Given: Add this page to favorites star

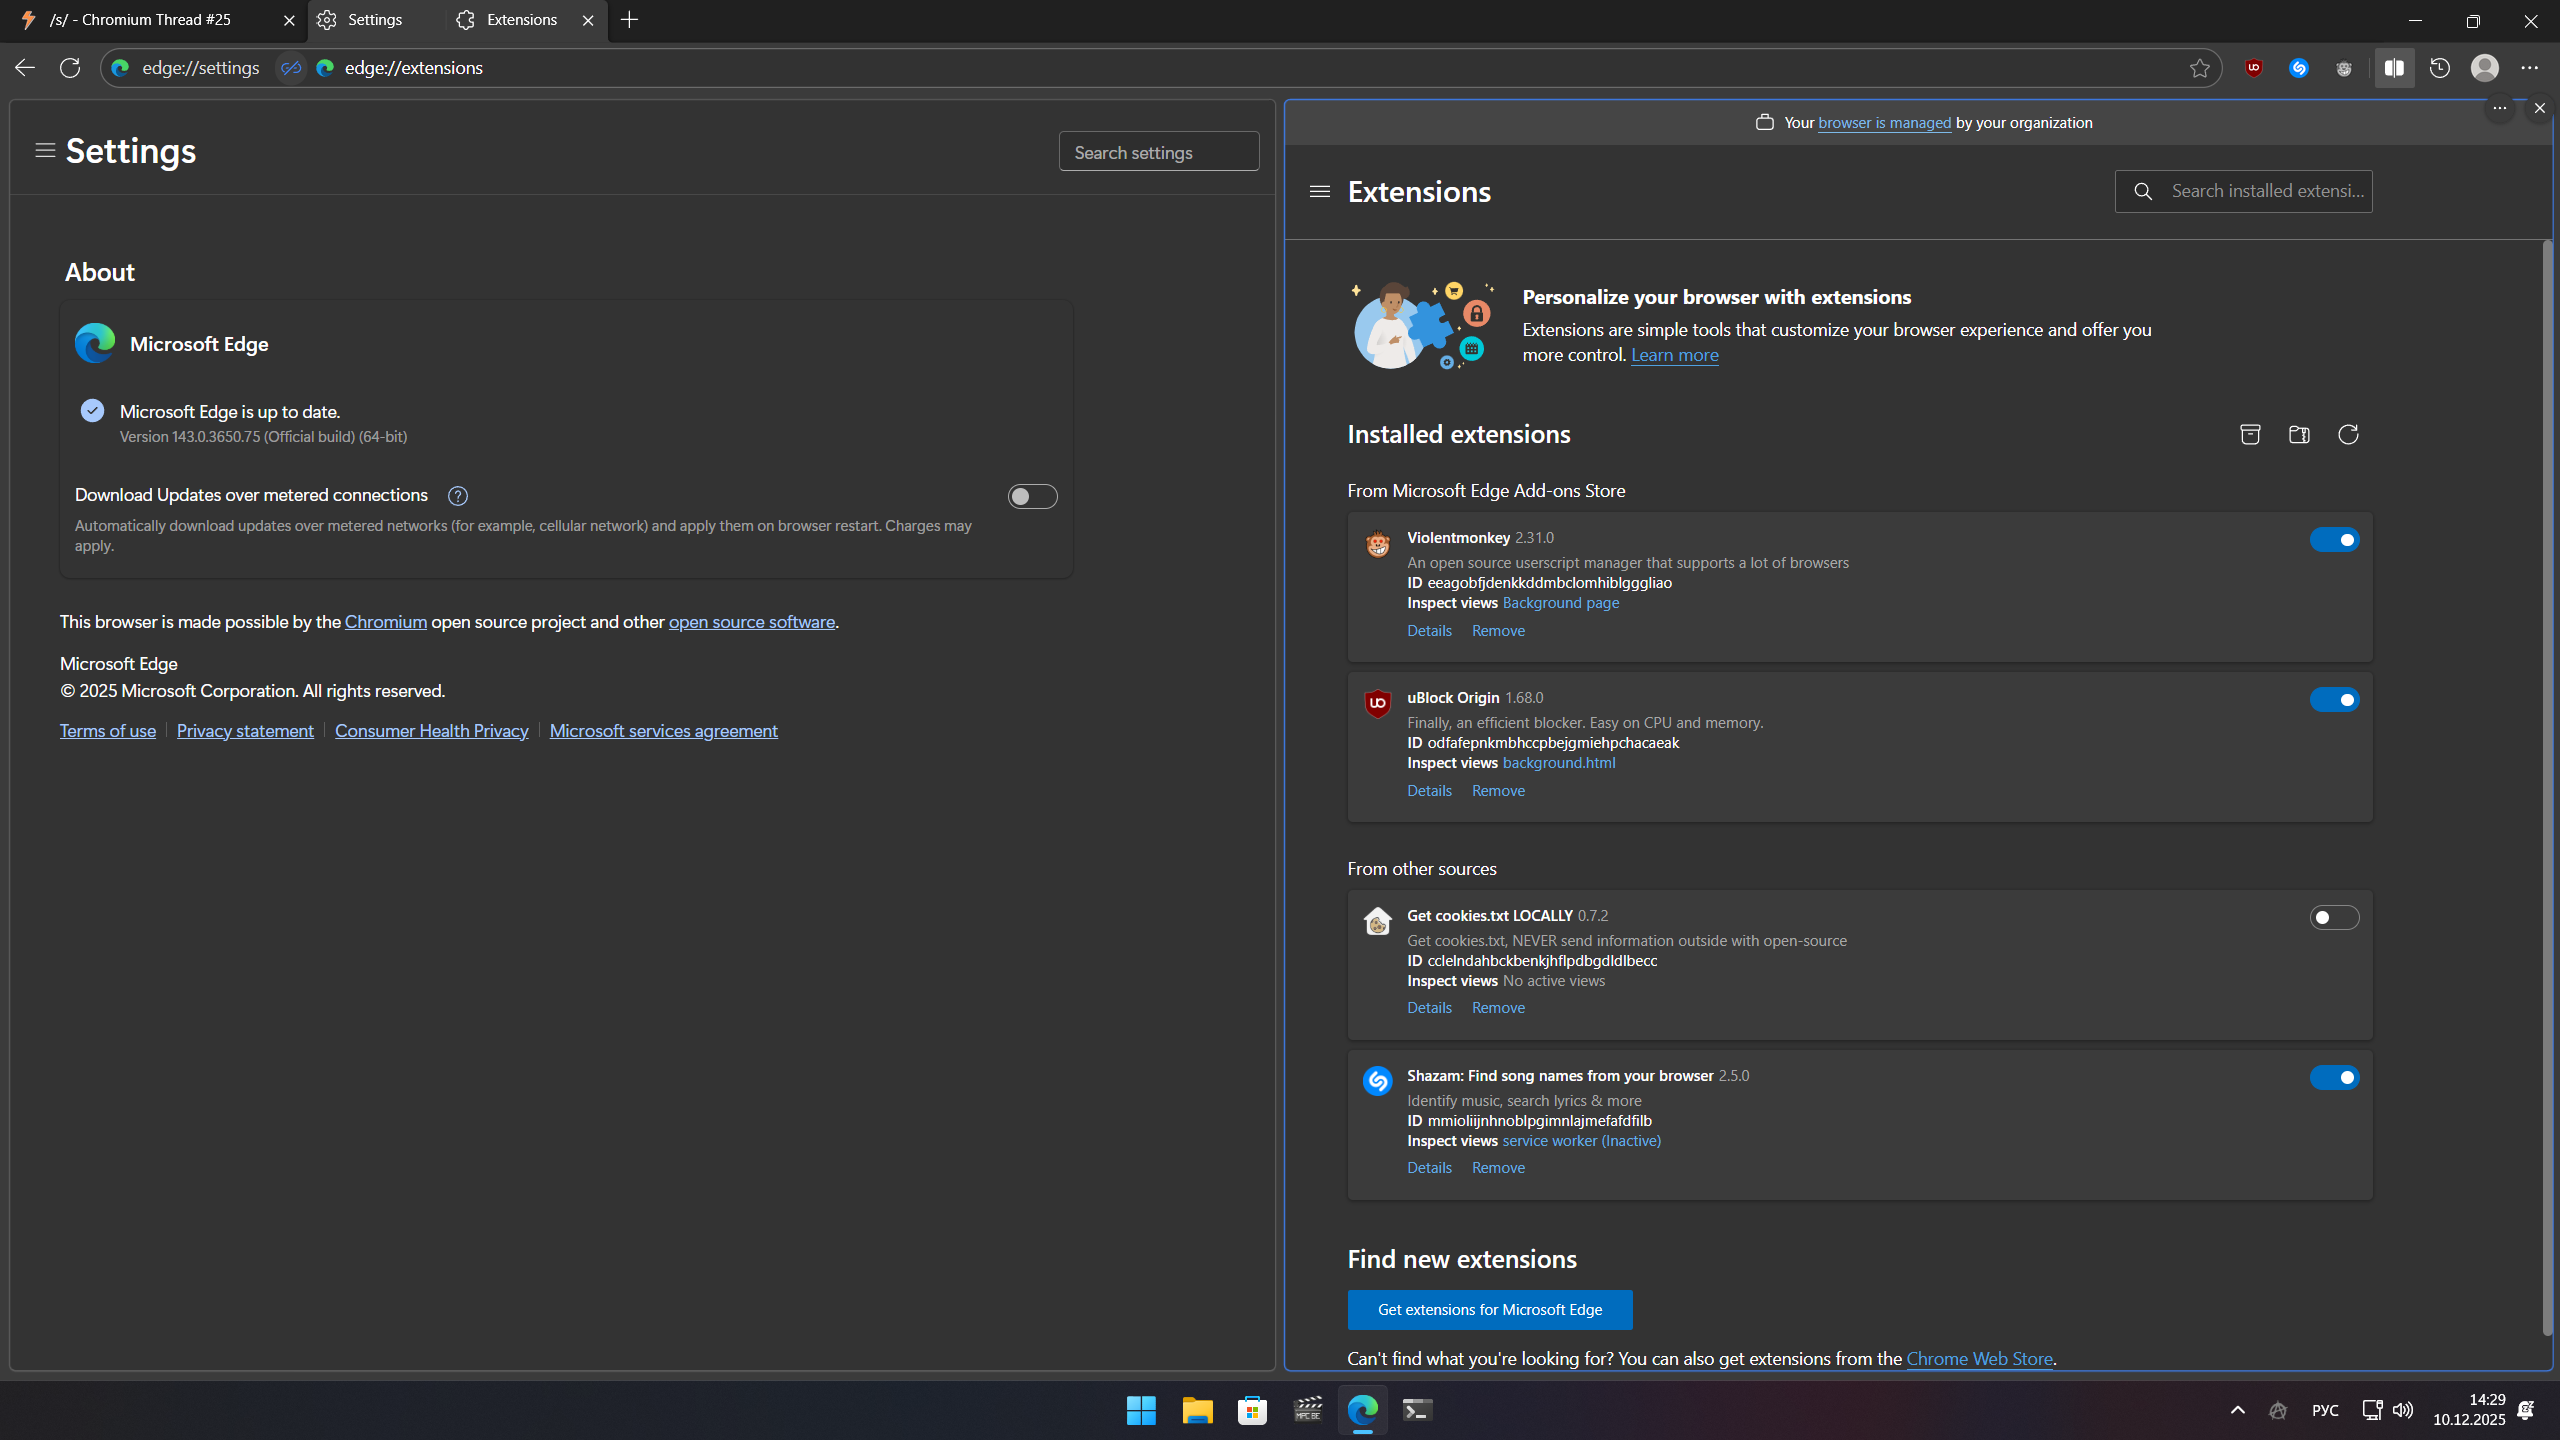Looking at the screenshot, I should pos(2199,68).
